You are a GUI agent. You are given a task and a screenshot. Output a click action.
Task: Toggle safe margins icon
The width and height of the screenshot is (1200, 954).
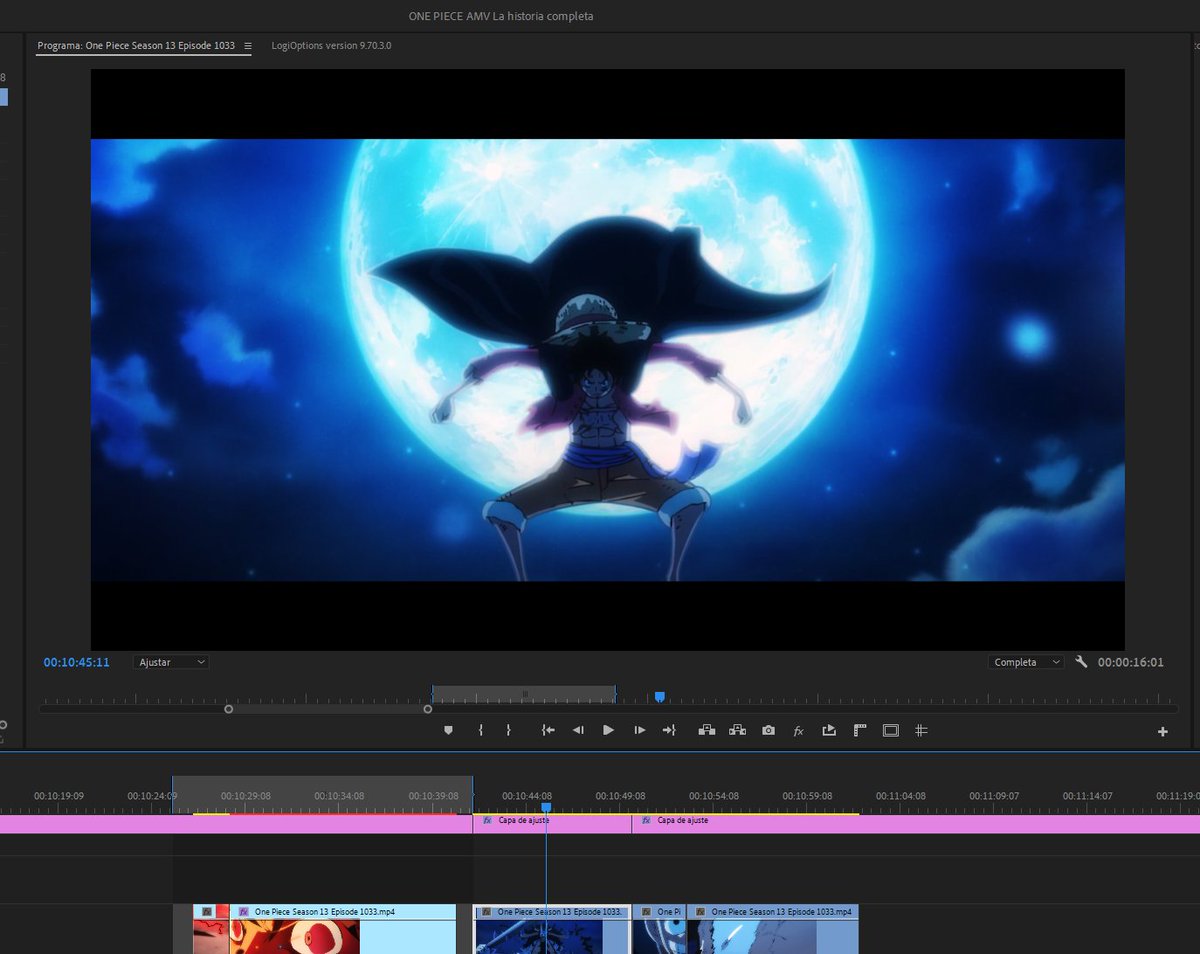pos(890,731)
